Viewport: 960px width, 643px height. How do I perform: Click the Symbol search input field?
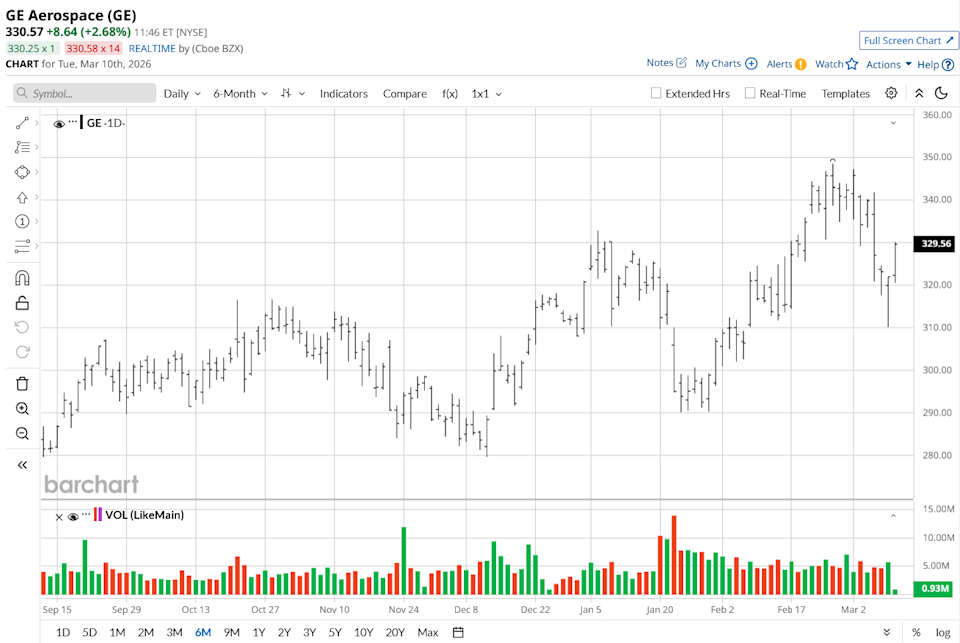[x=85, y=93]
